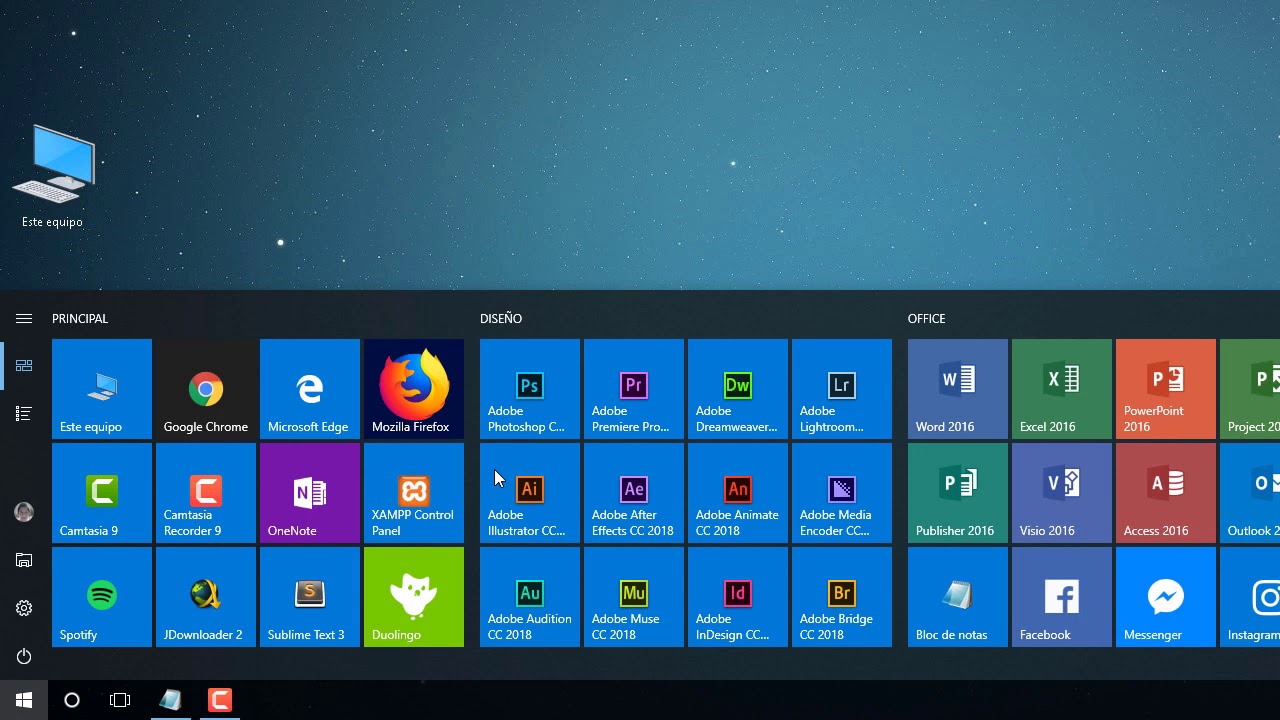Open Adobe Photoshop CC tile
The image size is (1280, 720).
(x=530, y=389)
